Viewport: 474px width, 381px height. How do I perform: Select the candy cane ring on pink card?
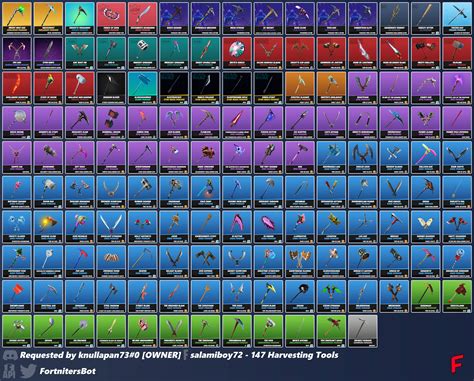[111, 18]
